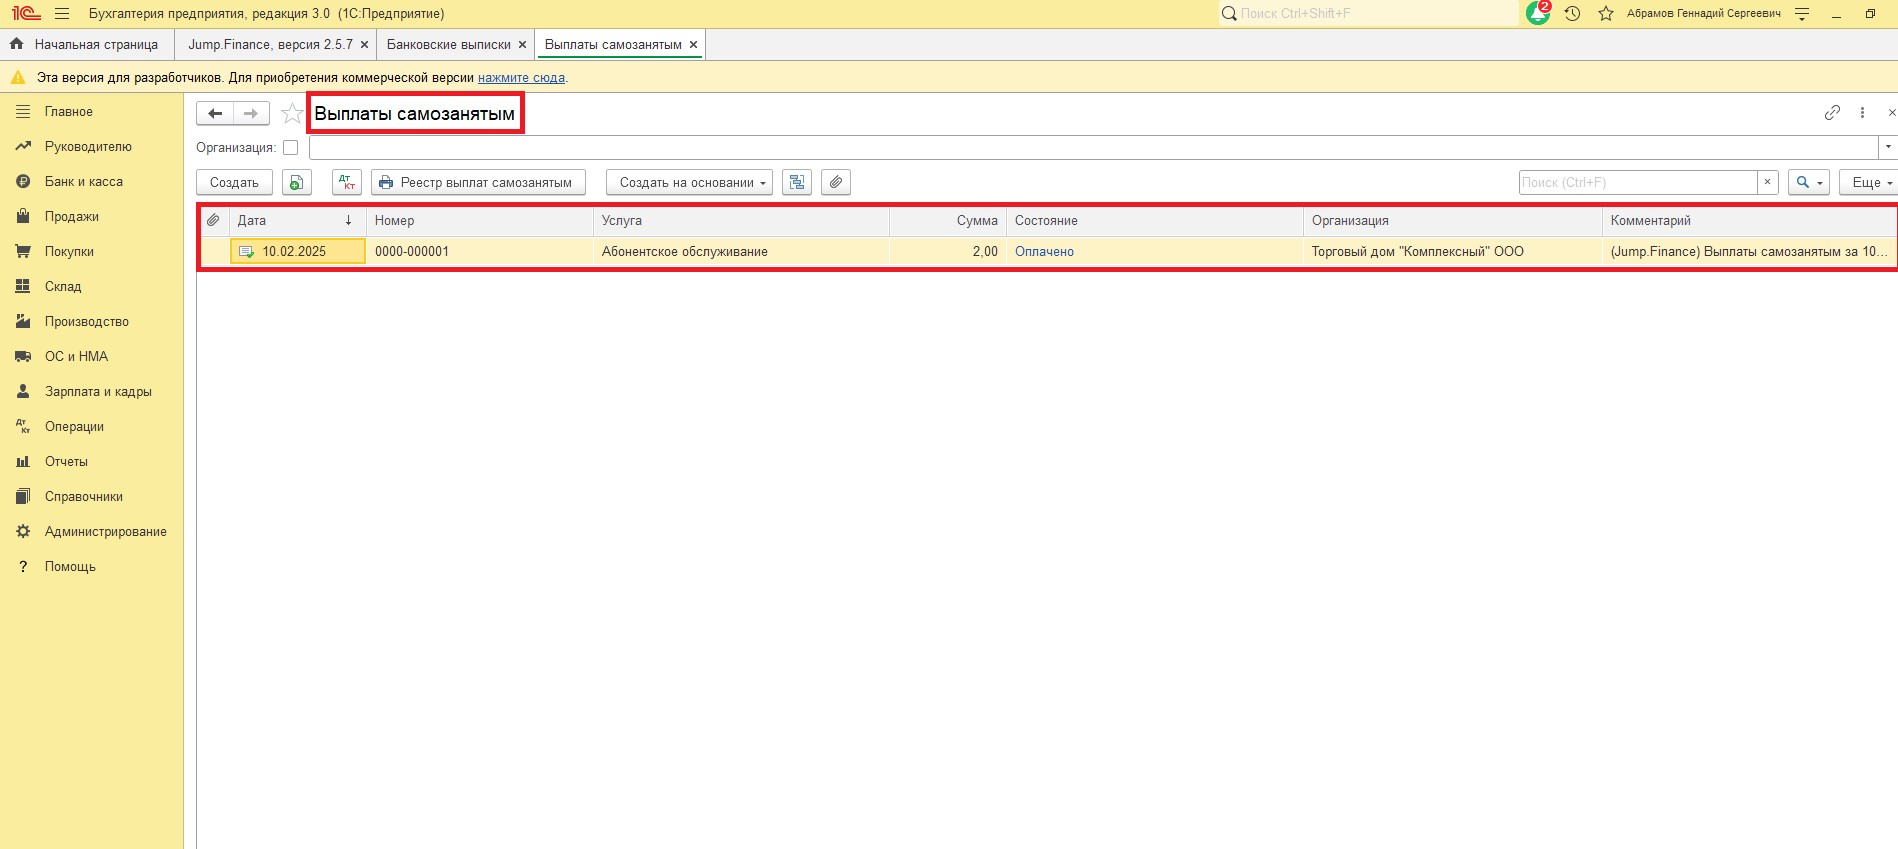This screenshot has width=1898, height=849.
Task: Open Банк и касса sidebar section
Action: (x=84, y=182)
